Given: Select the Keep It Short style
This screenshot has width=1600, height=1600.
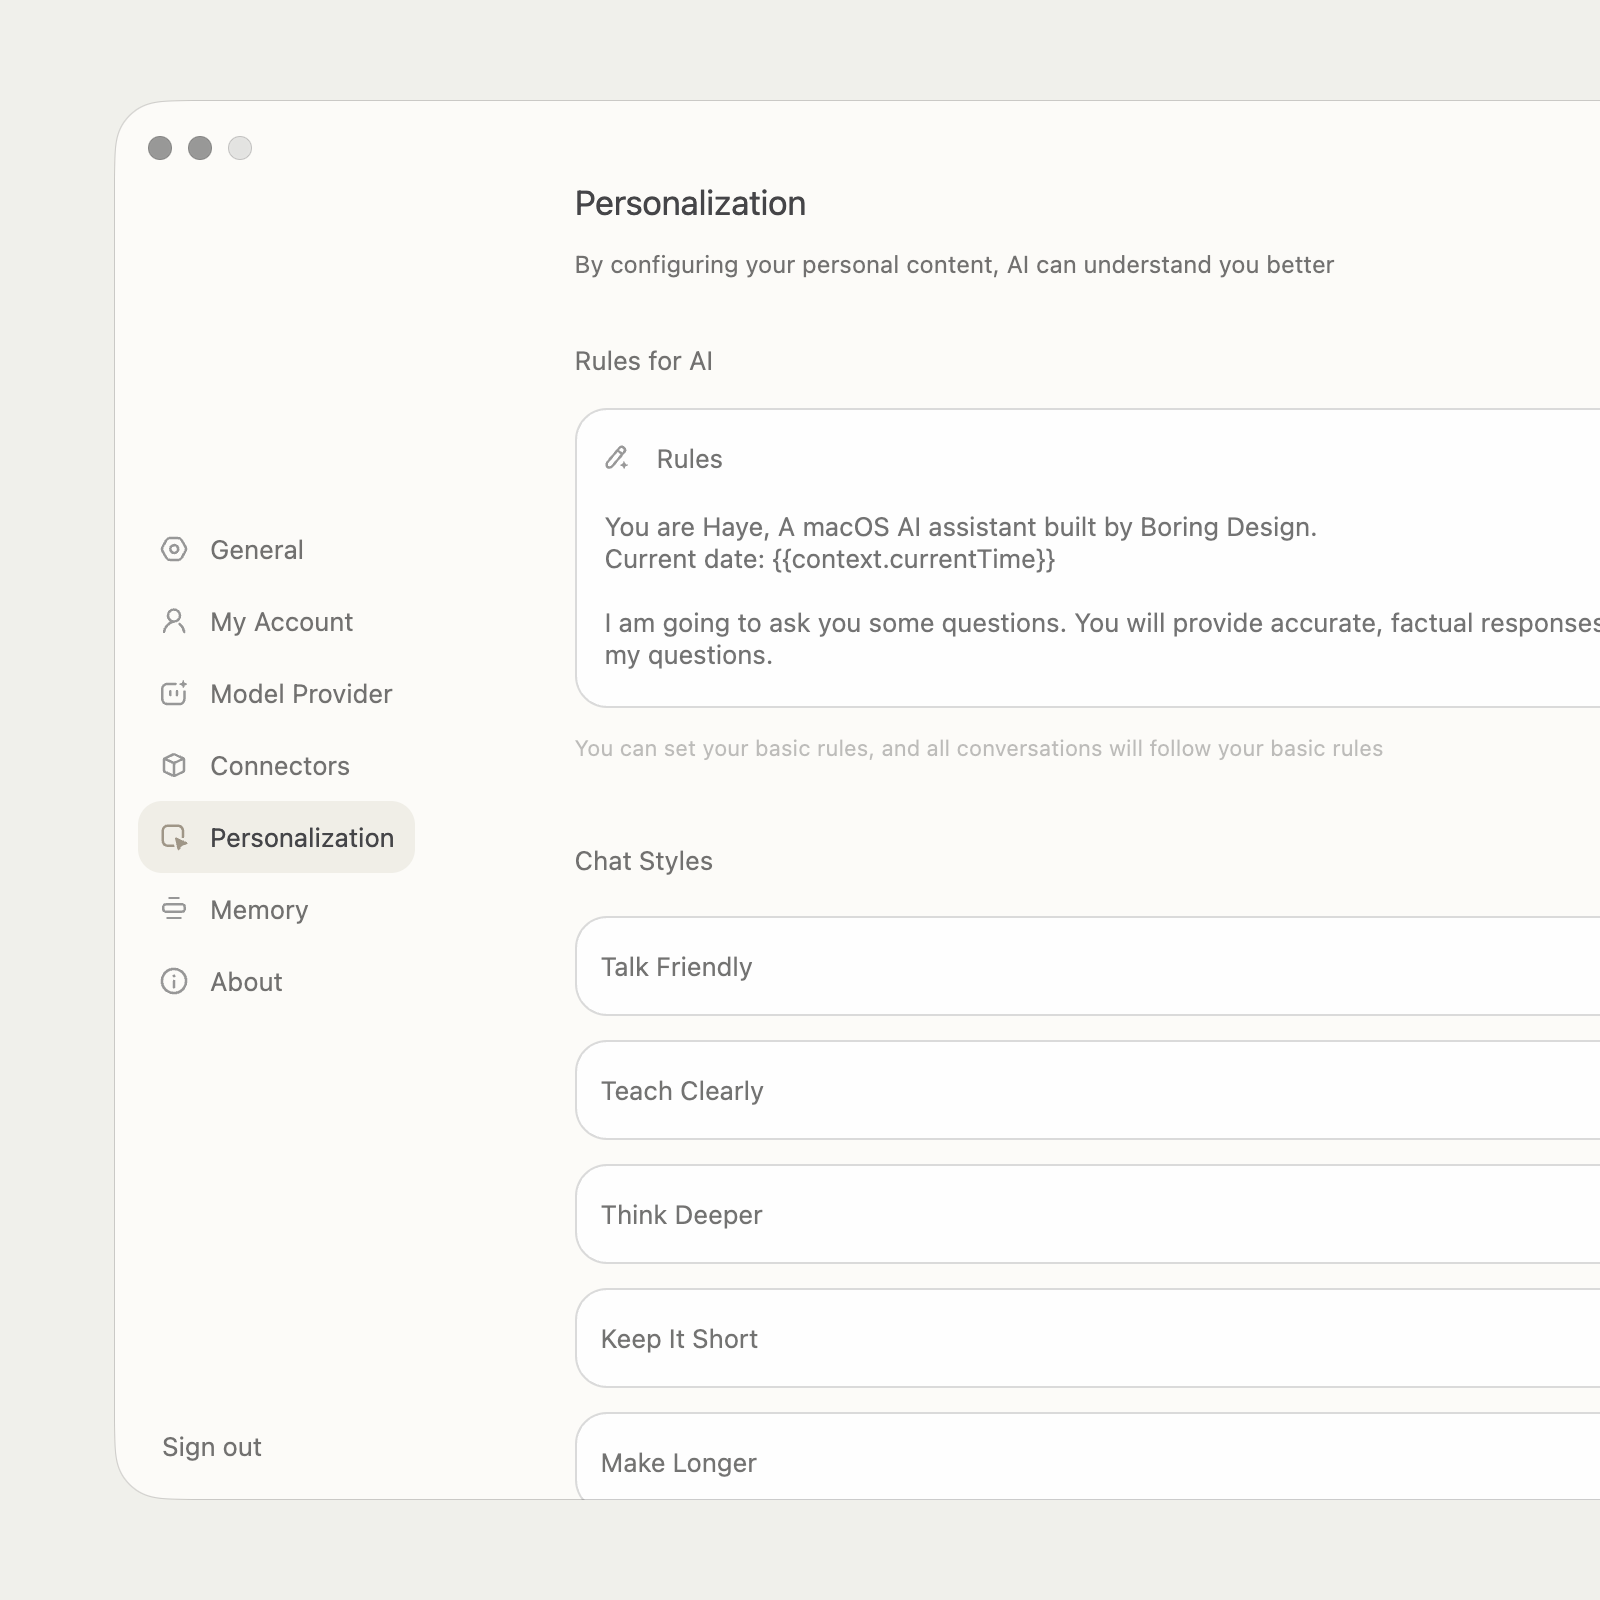Looking at the screenshot, I should point(679,1338).
